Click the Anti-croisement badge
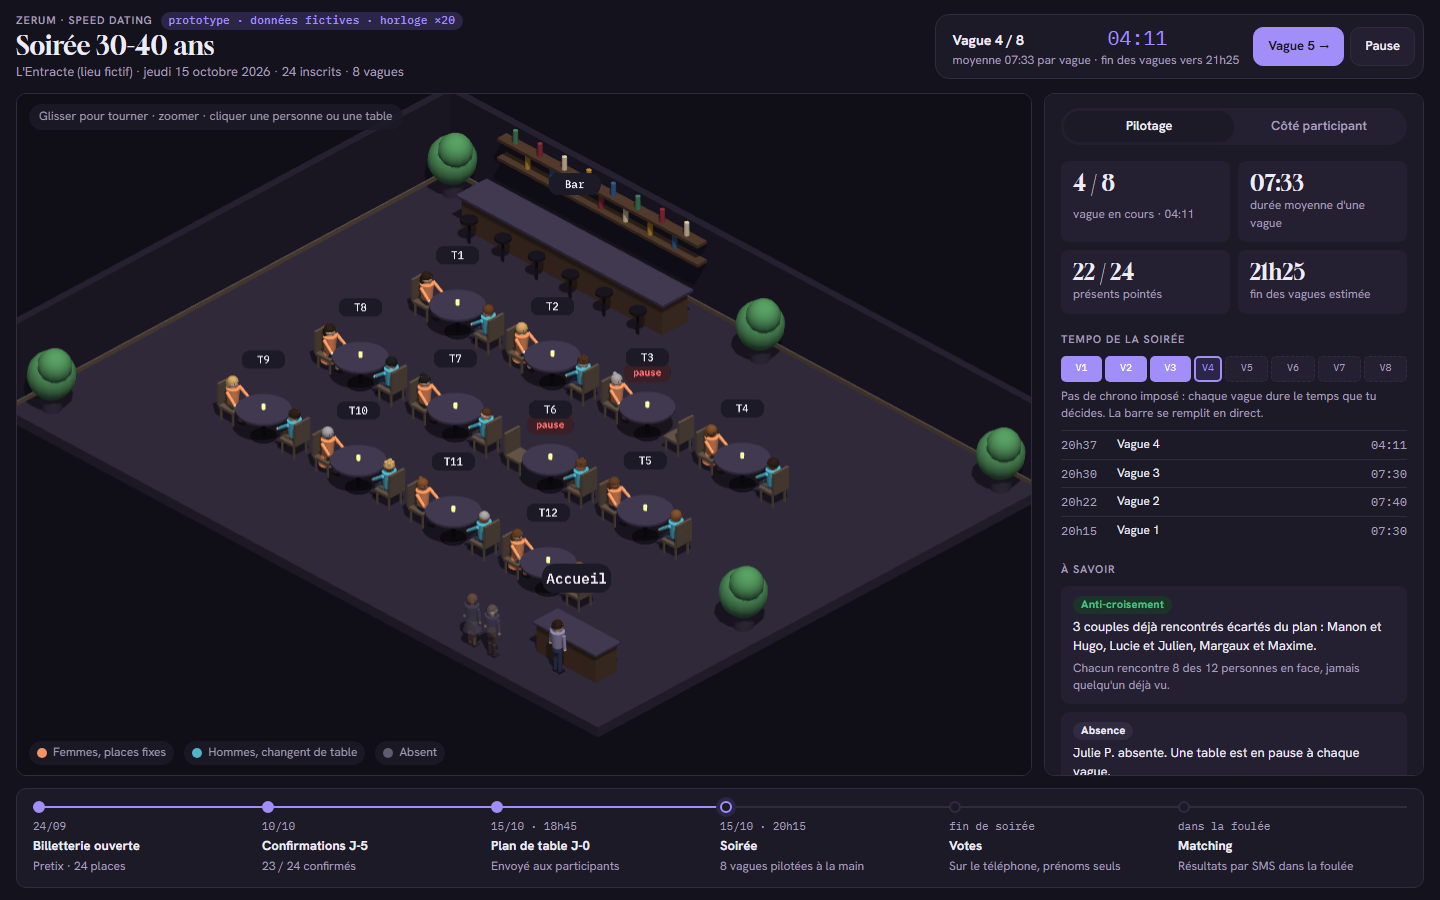 1122,605
